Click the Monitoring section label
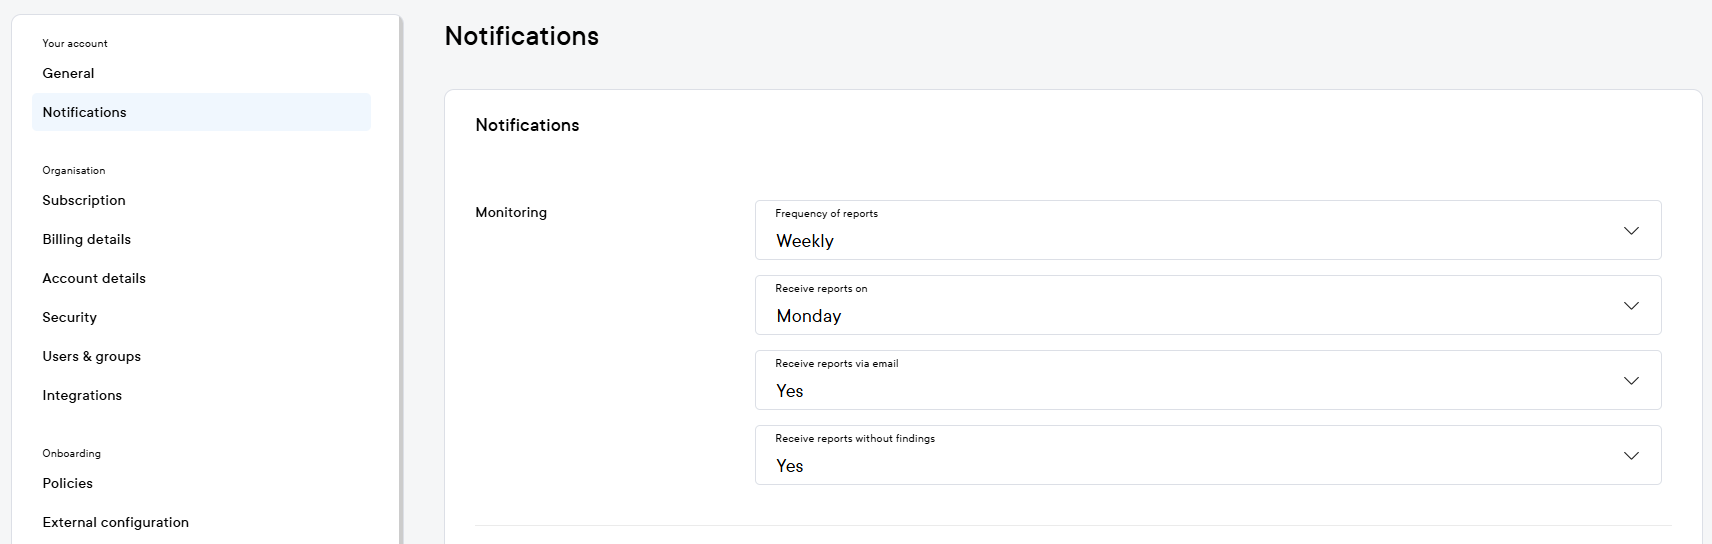Image resolution: width=1712 pixels, height=544 pixels. [511, 212]
